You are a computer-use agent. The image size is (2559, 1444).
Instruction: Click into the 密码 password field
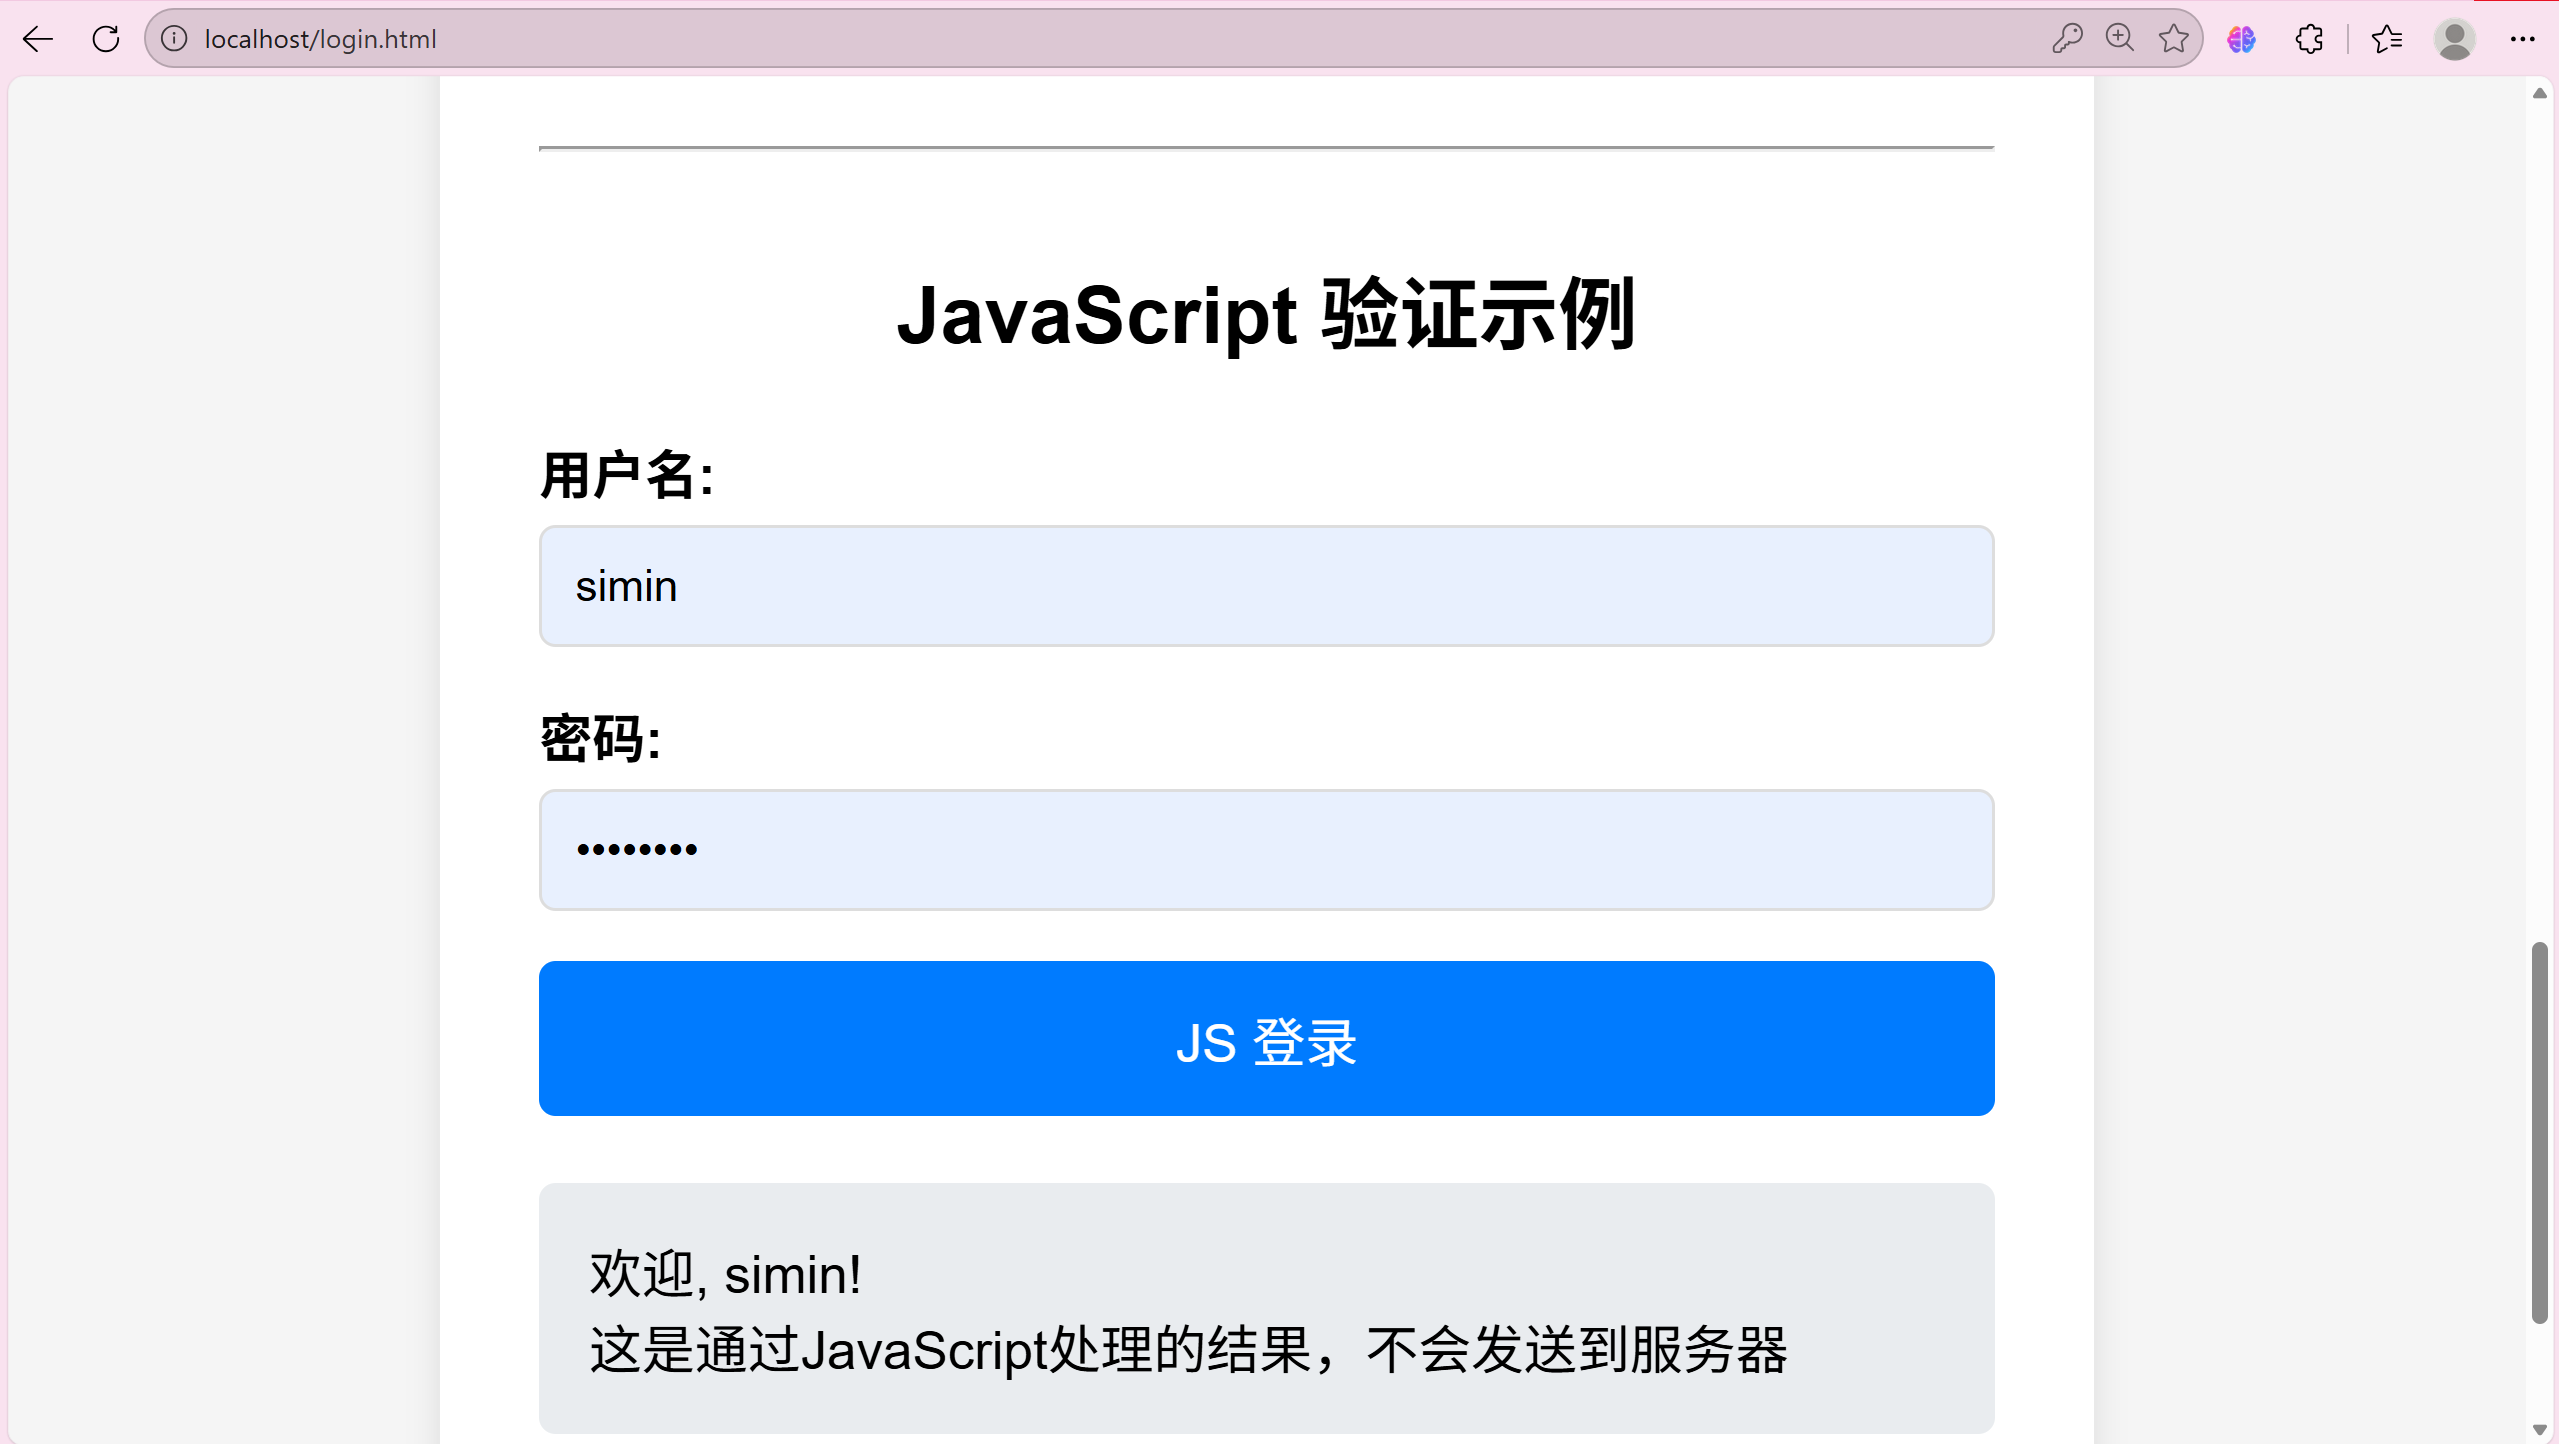pyautogui.click(x=1266, y=850)
